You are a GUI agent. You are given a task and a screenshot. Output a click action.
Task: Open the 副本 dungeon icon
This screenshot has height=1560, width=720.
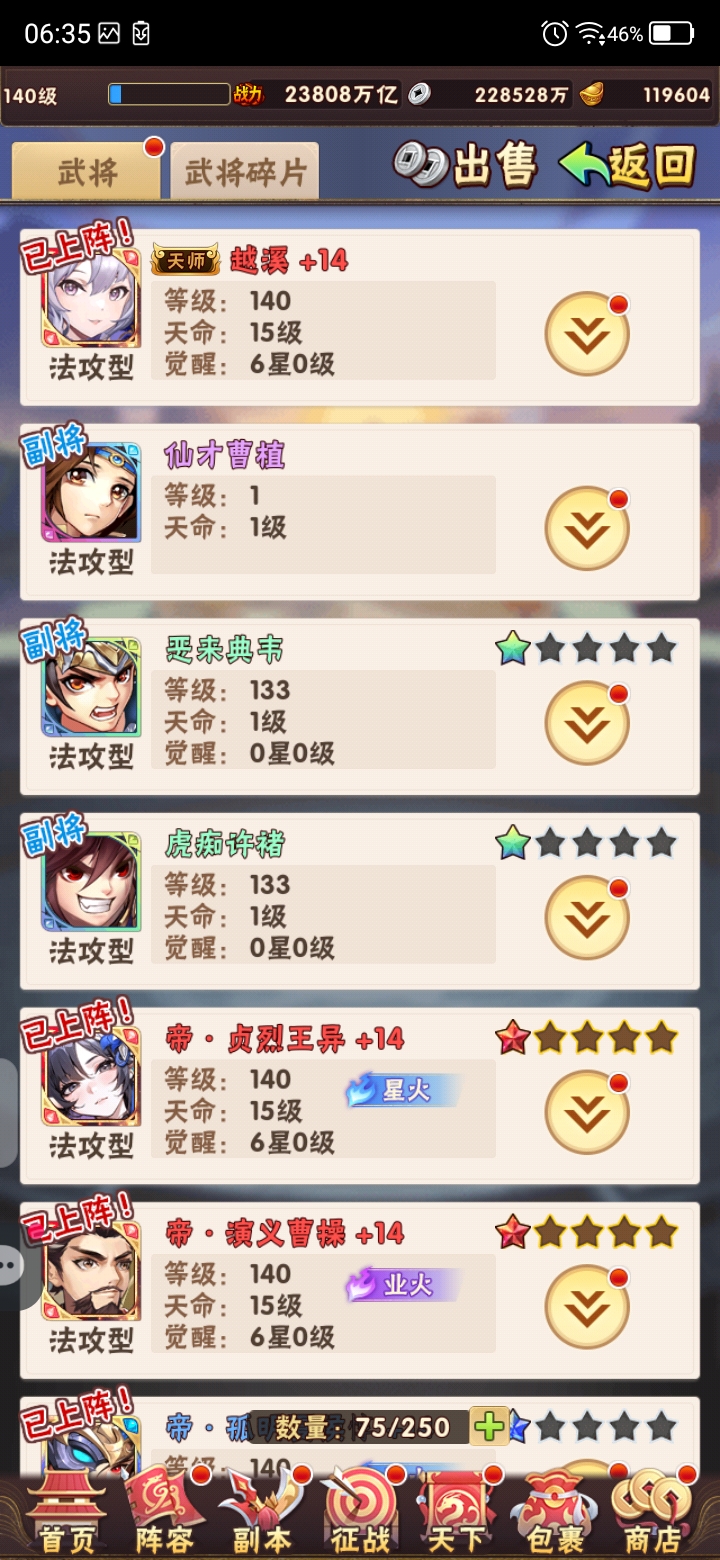coord(261,1512)
